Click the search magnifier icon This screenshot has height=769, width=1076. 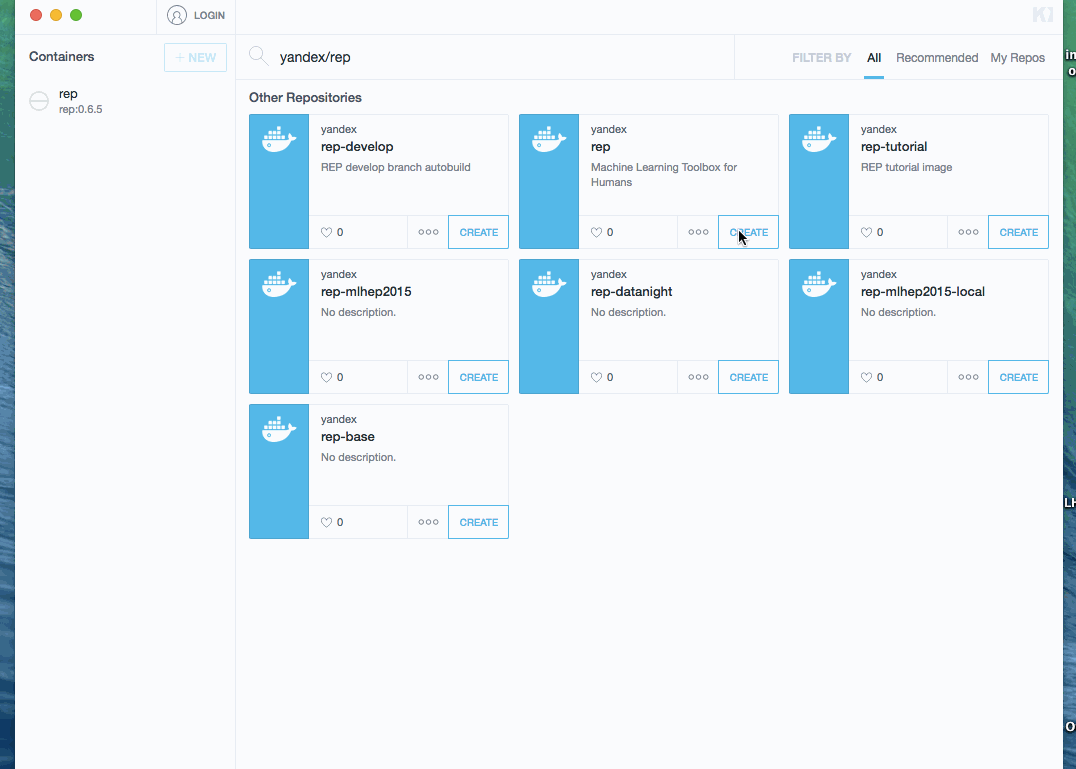pyautogui.click(x=258, y=56)
